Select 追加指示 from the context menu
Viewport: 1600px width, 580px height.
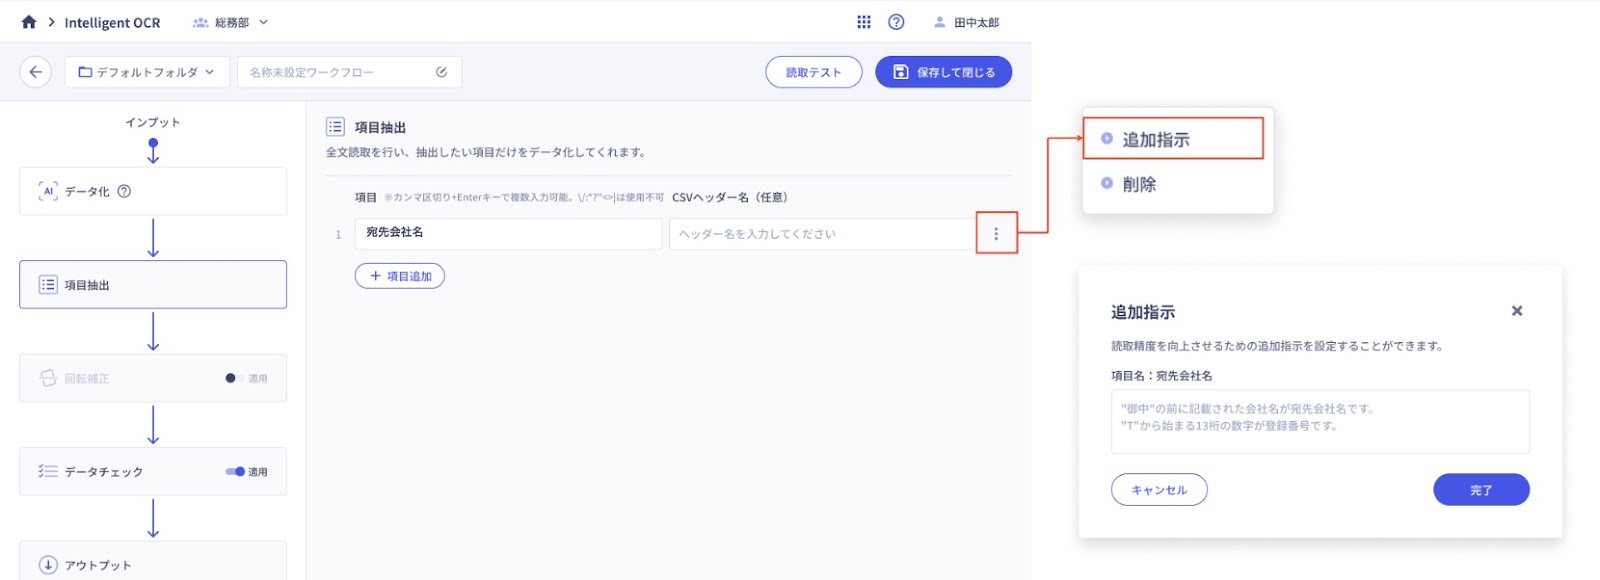click(1156, 139)
